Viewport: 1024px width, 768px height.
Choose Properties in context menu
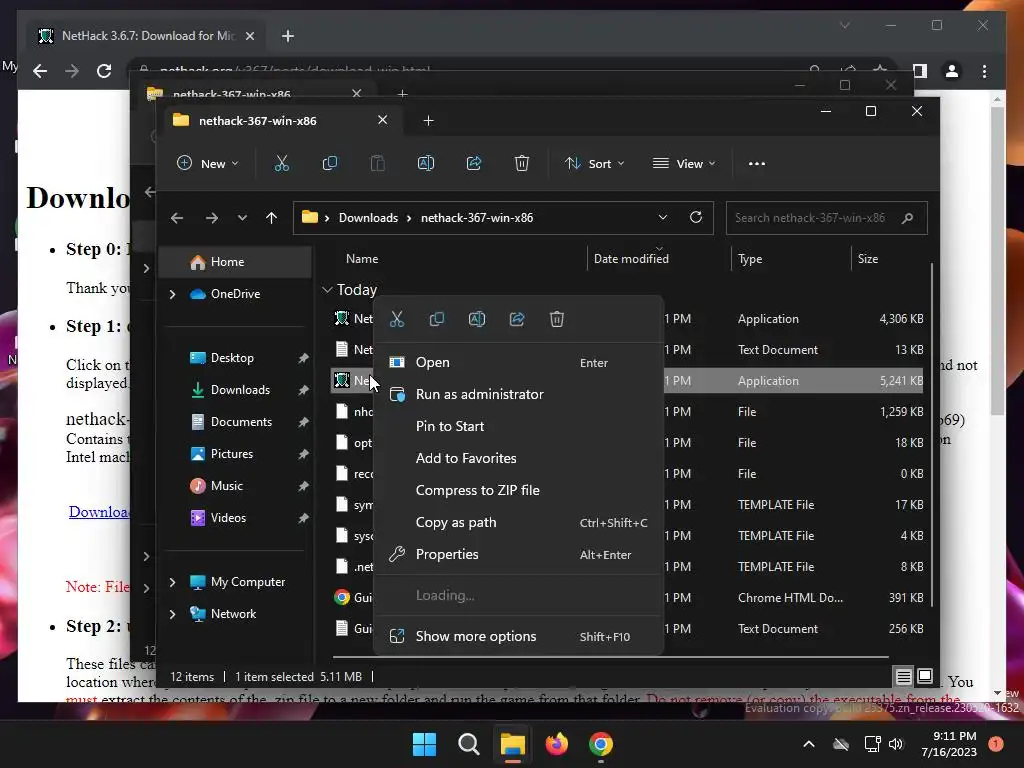coord(519,554)
